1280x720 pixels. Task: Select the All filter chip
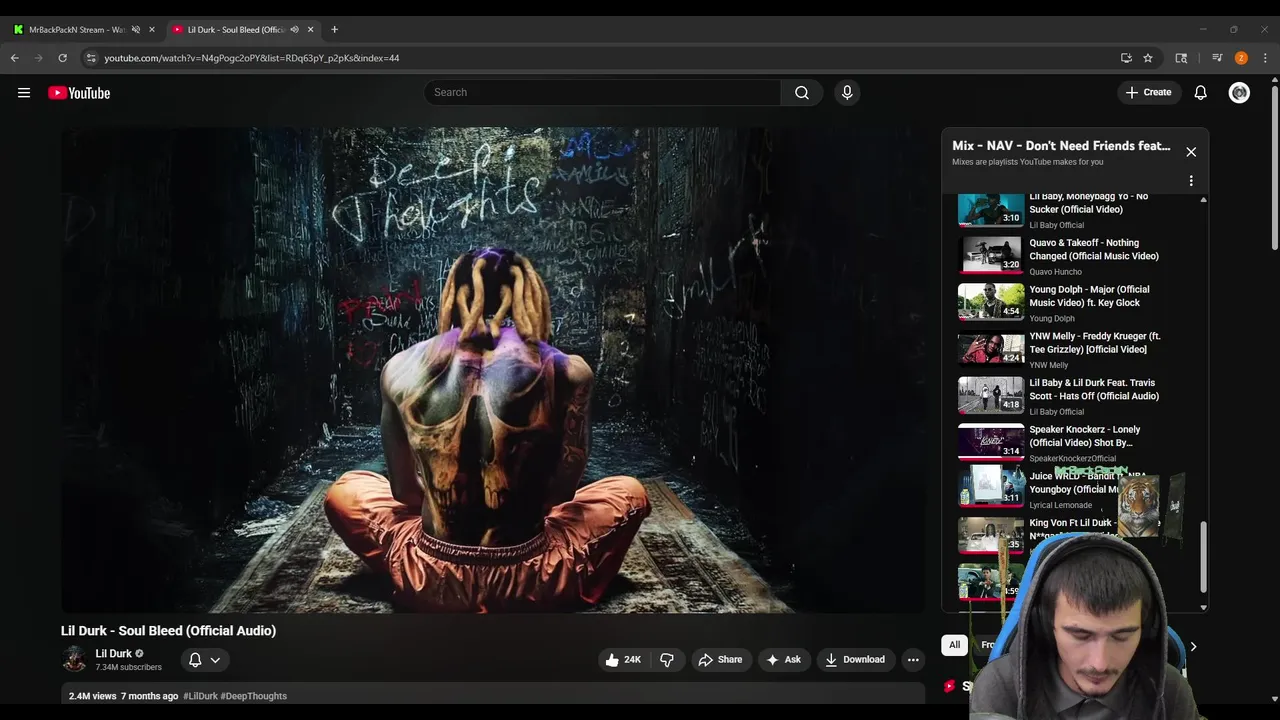coord(954,645)
